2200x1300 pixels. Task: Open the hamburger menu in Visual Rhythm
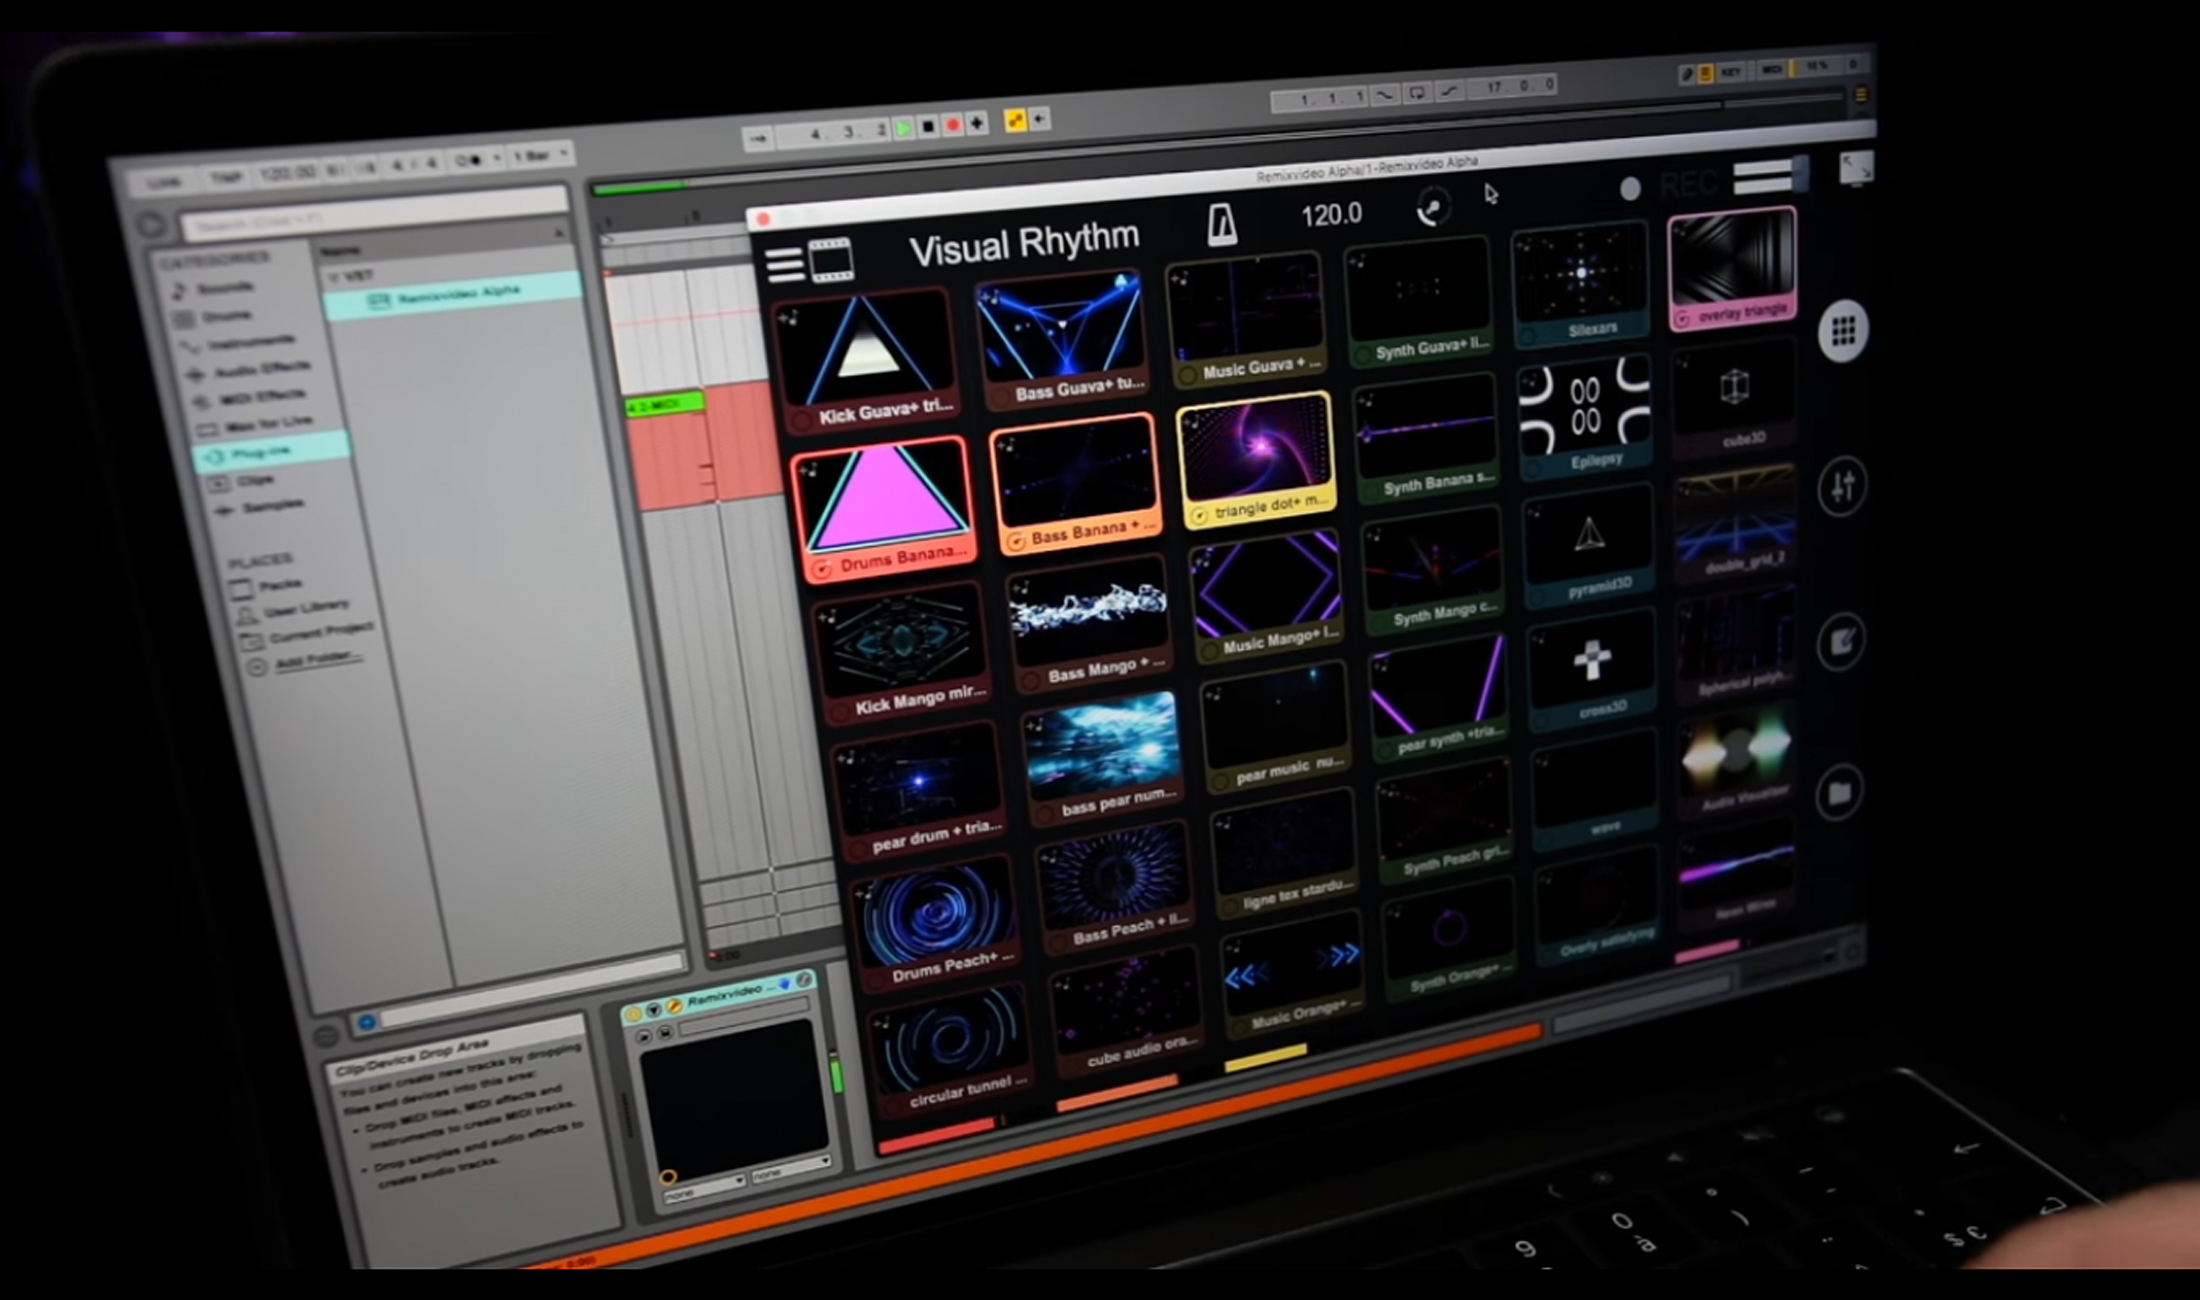[785, 264]
